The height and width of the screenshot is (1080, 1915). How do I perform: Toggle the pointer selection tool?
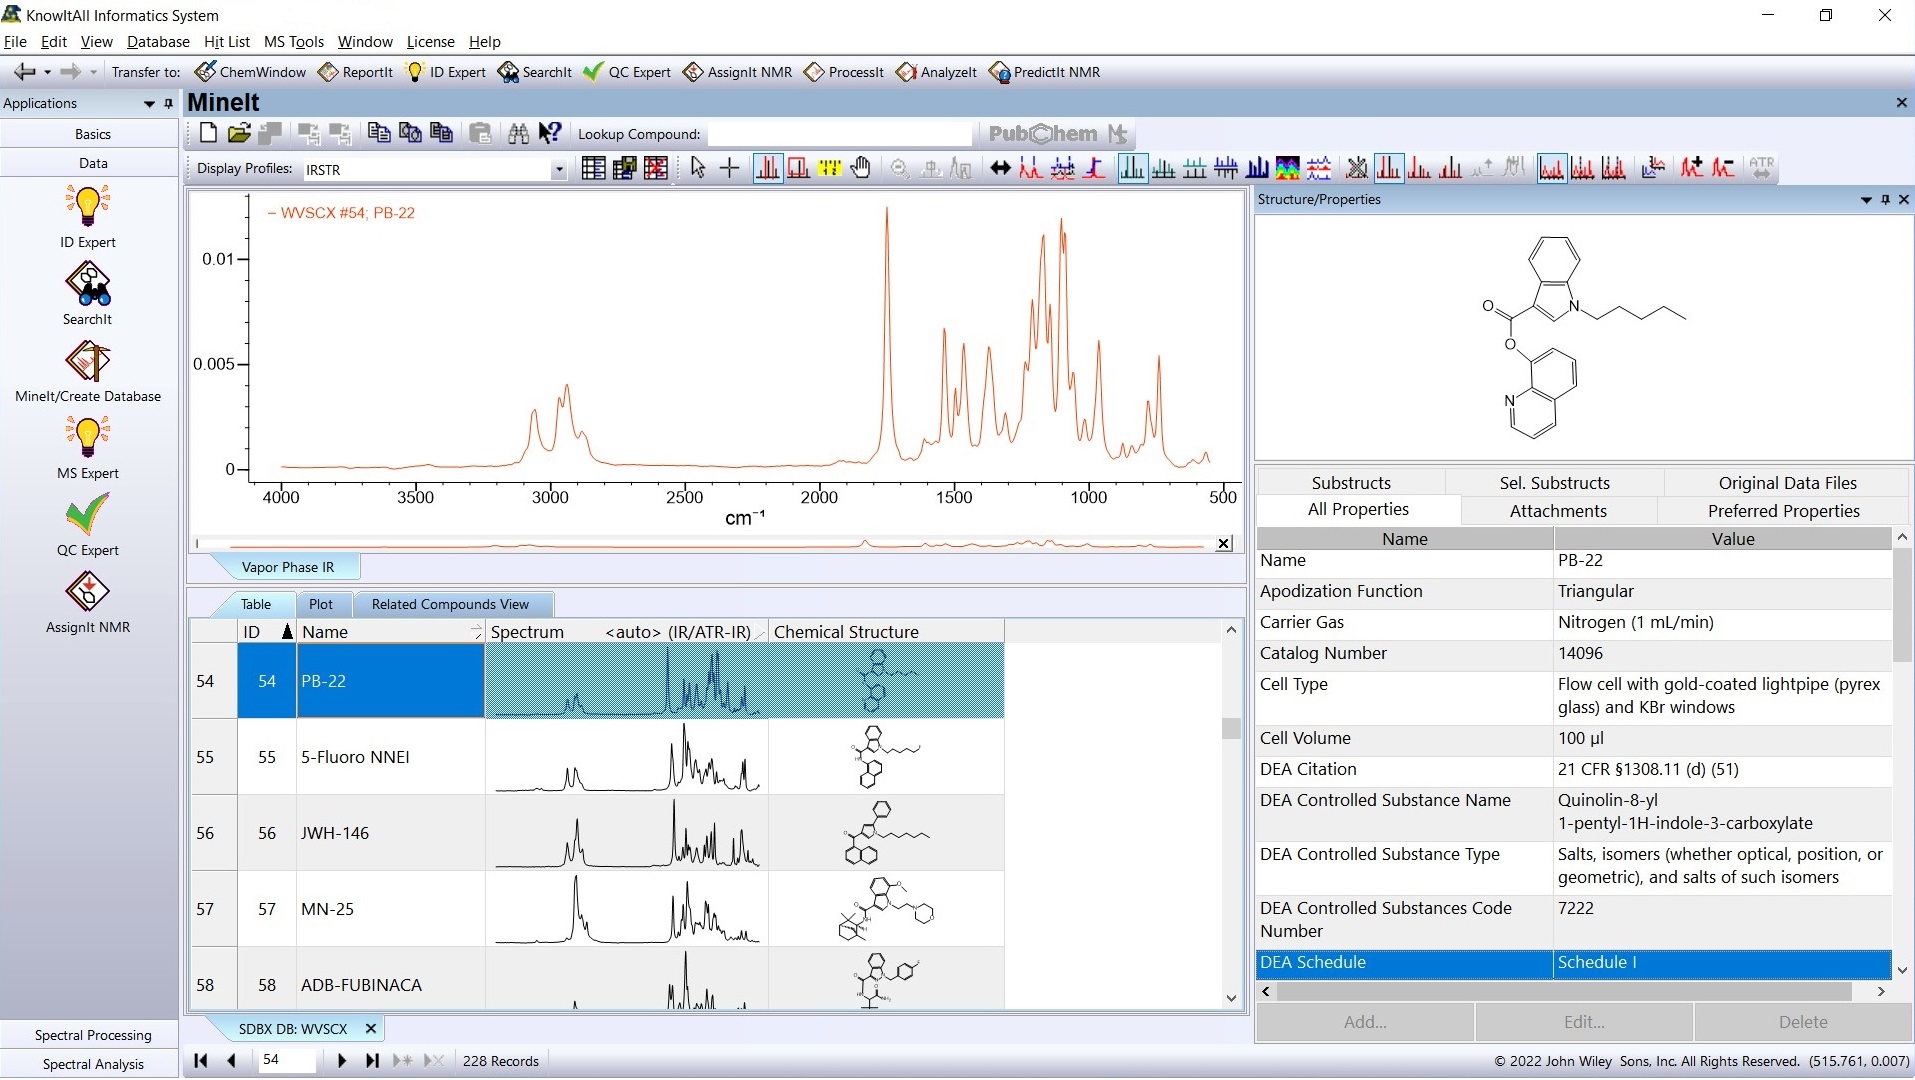(x=698, y=168)
